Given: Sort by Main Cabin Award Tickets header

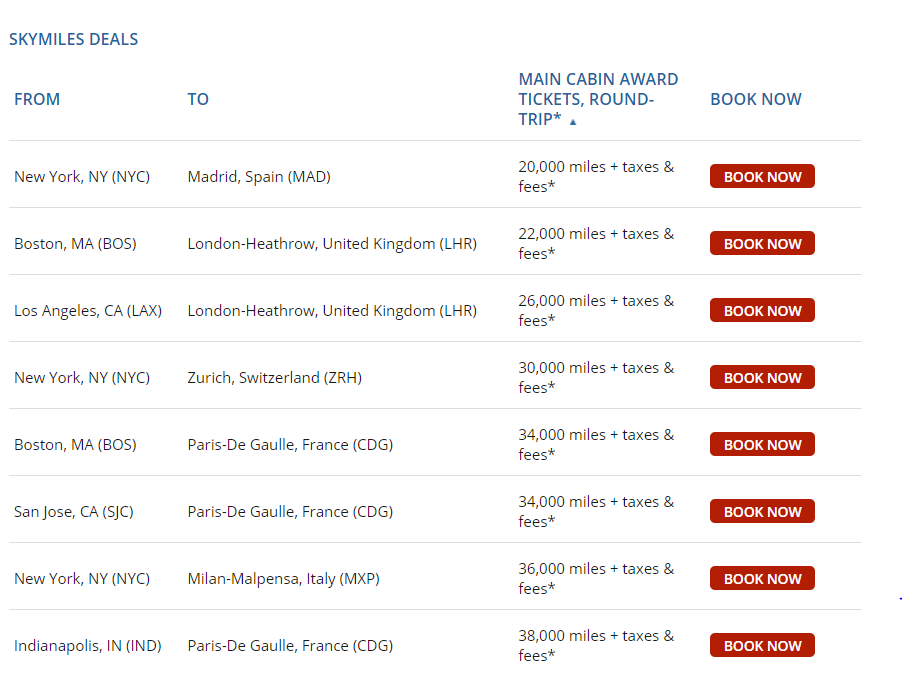Looking at the screenshot, I should [597, 98].
